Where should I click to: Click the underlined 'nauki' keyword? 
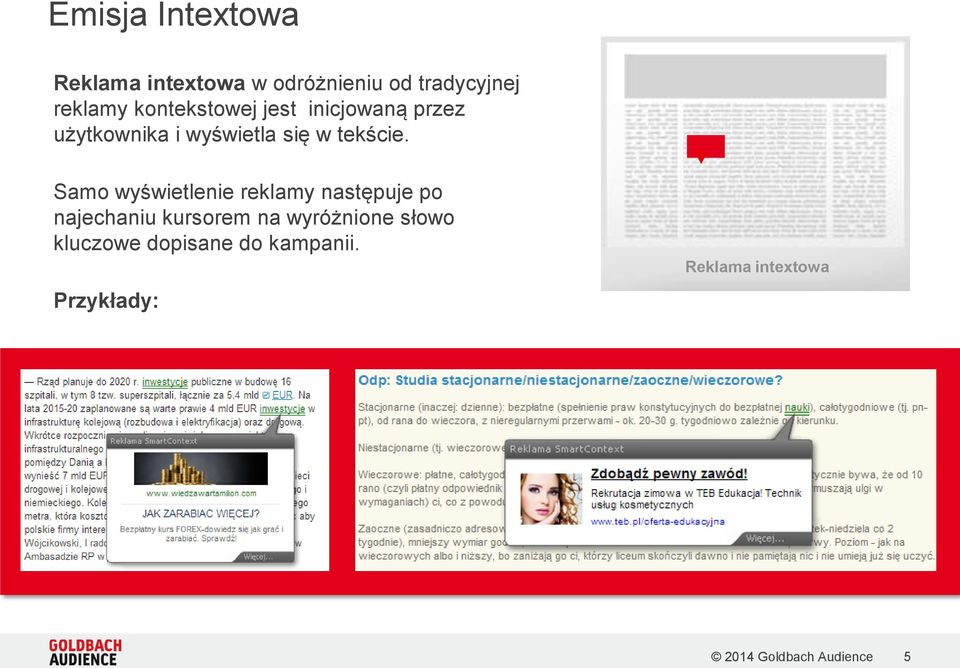pos(797,408)
